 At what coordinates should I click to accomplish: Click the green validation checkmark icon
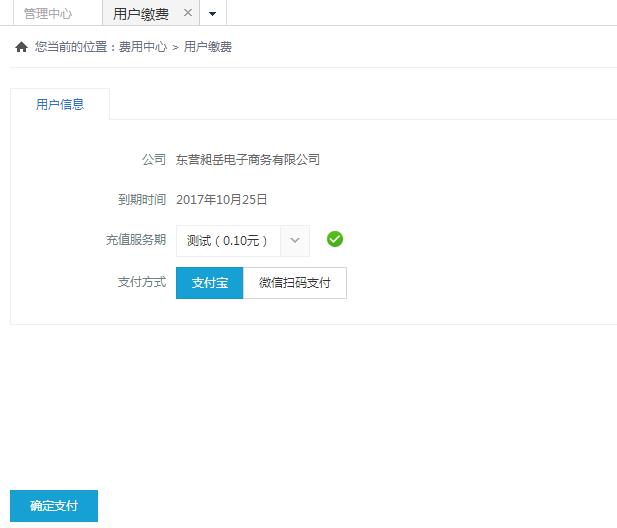335,239
